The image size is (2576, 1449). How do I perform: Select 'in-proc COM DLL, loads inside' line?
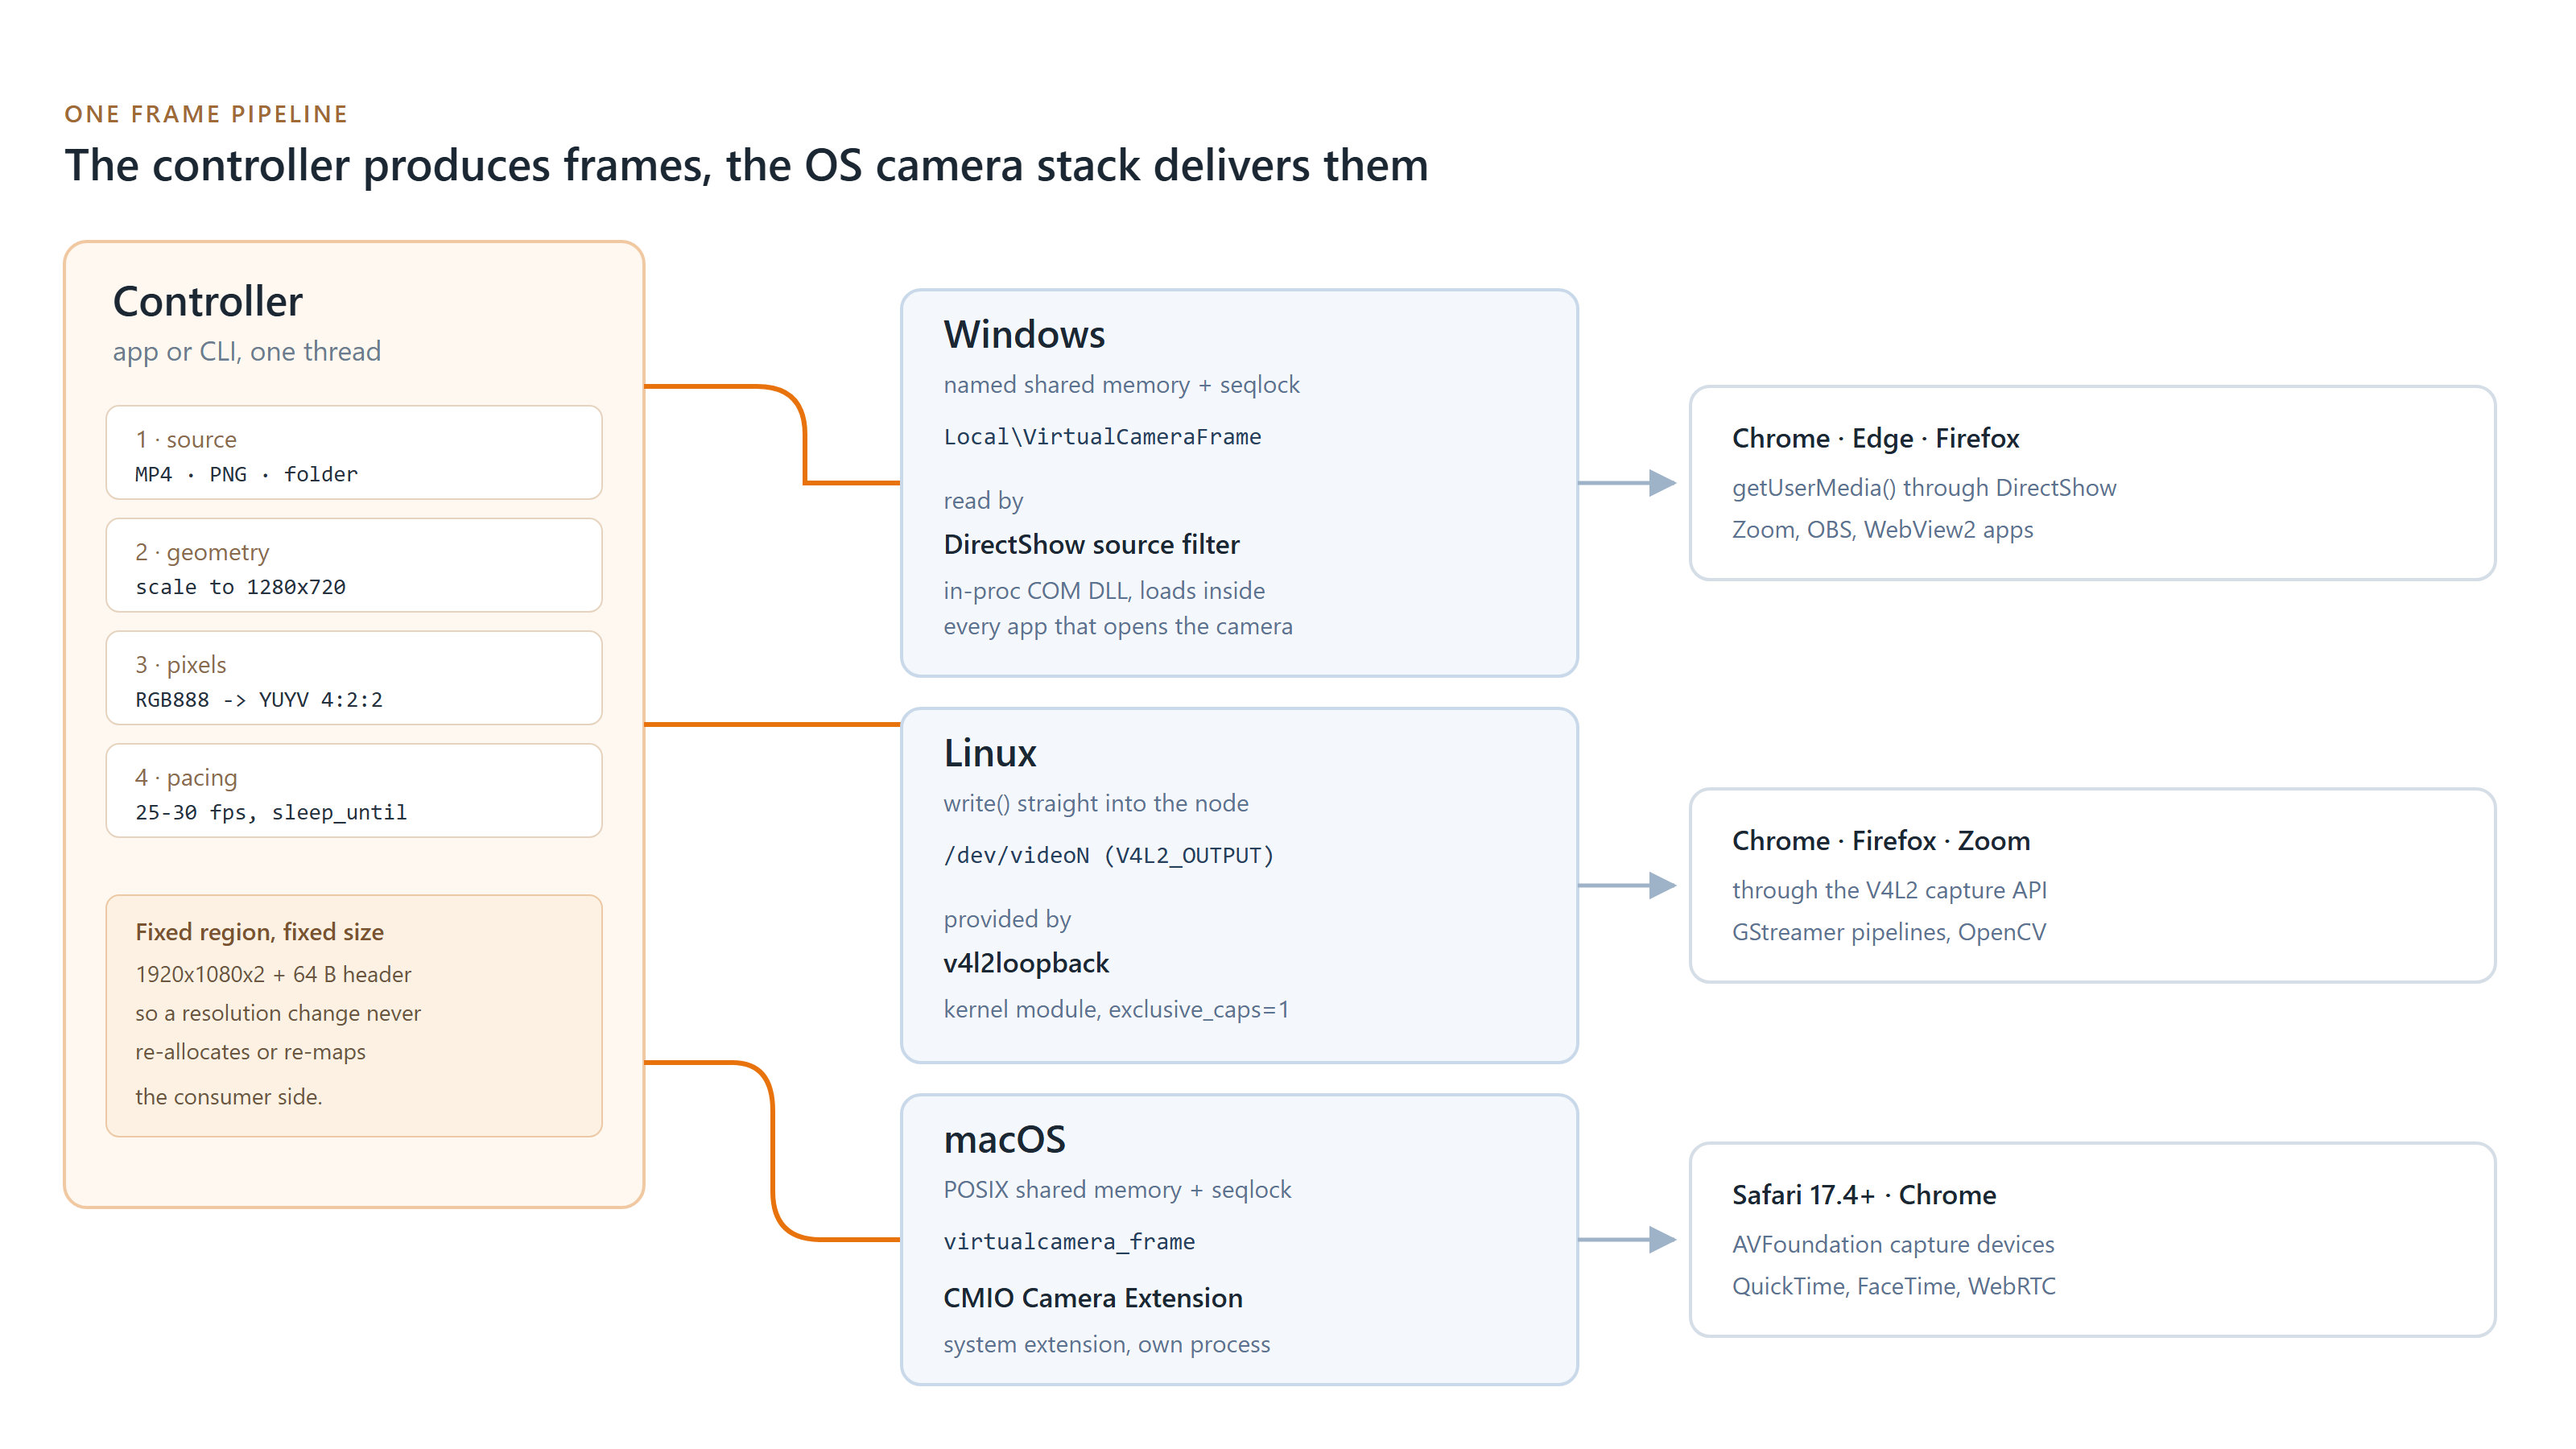1104,591
